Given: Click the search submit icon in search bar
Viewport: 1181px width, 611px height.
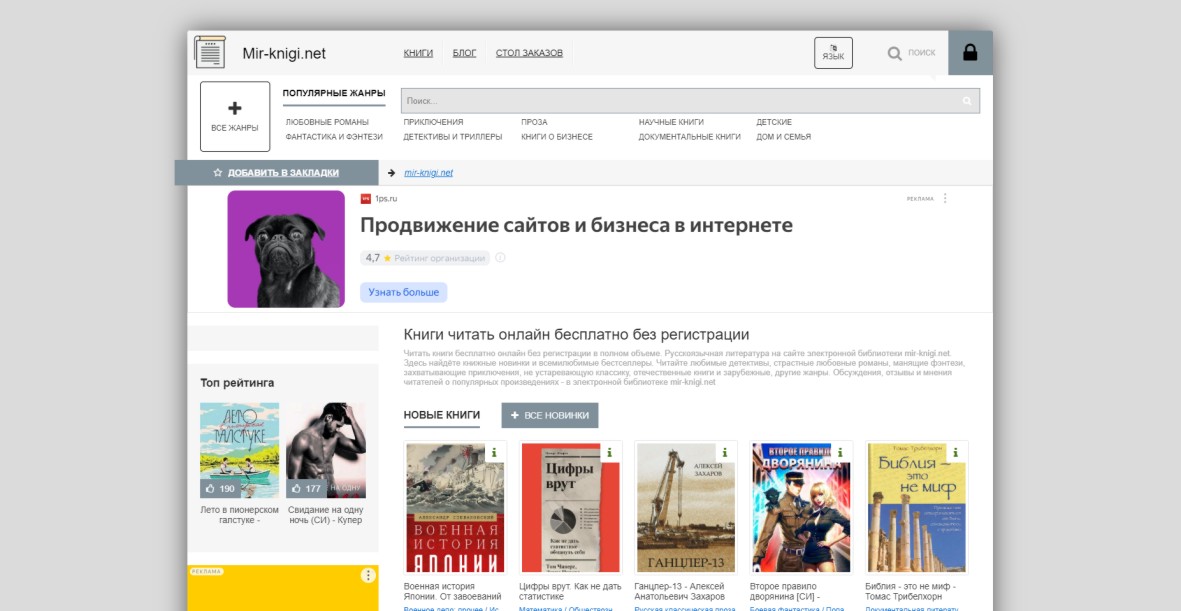Looking at the screenshot, I should (967, 101).
